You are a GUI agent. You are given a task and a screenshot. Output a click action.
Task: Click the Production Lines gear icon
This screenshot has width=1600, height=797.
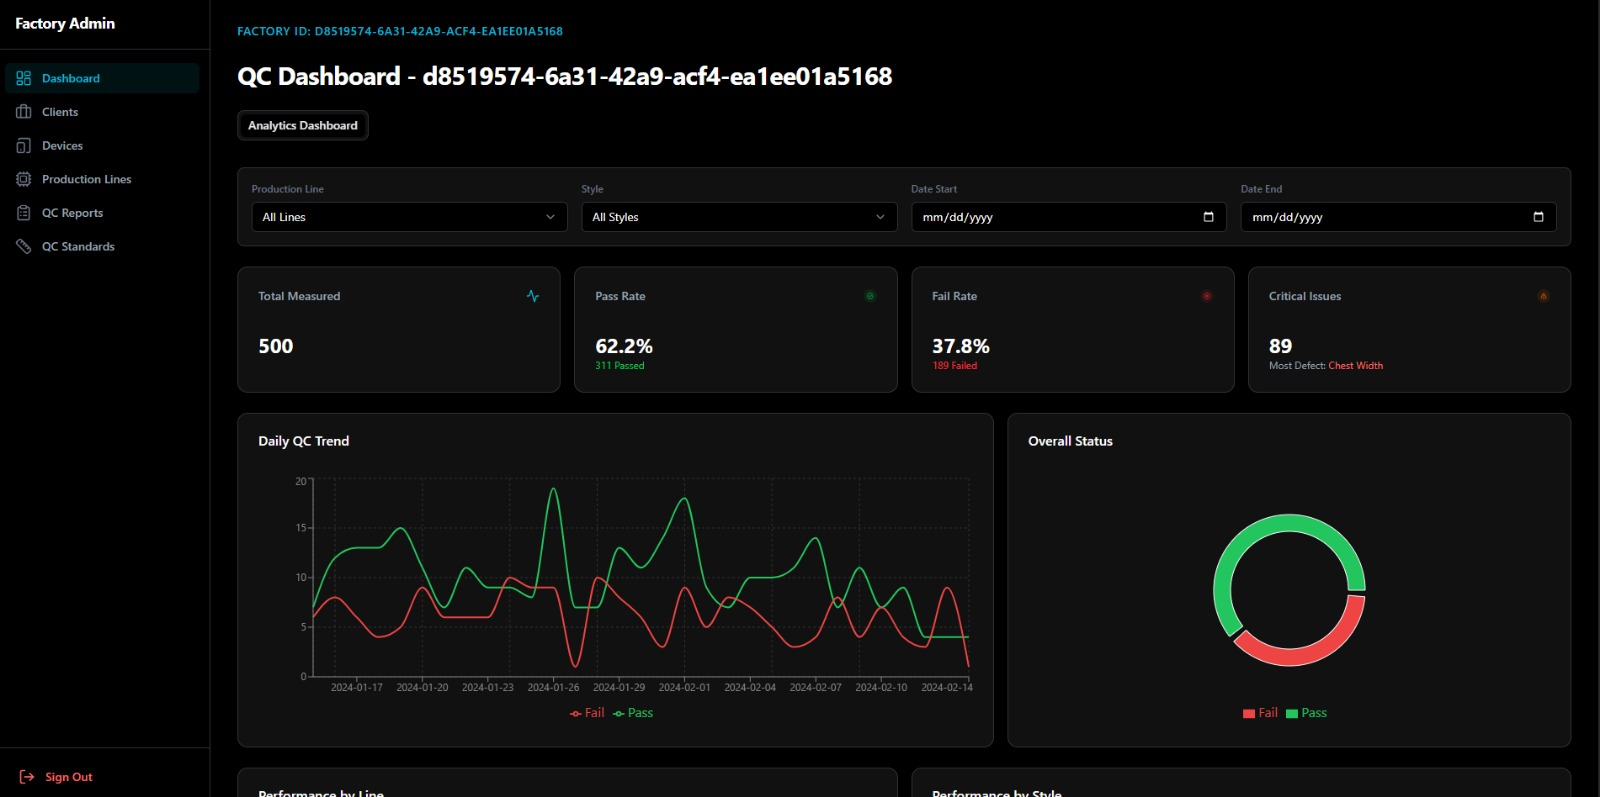click(x=24, y=179)
